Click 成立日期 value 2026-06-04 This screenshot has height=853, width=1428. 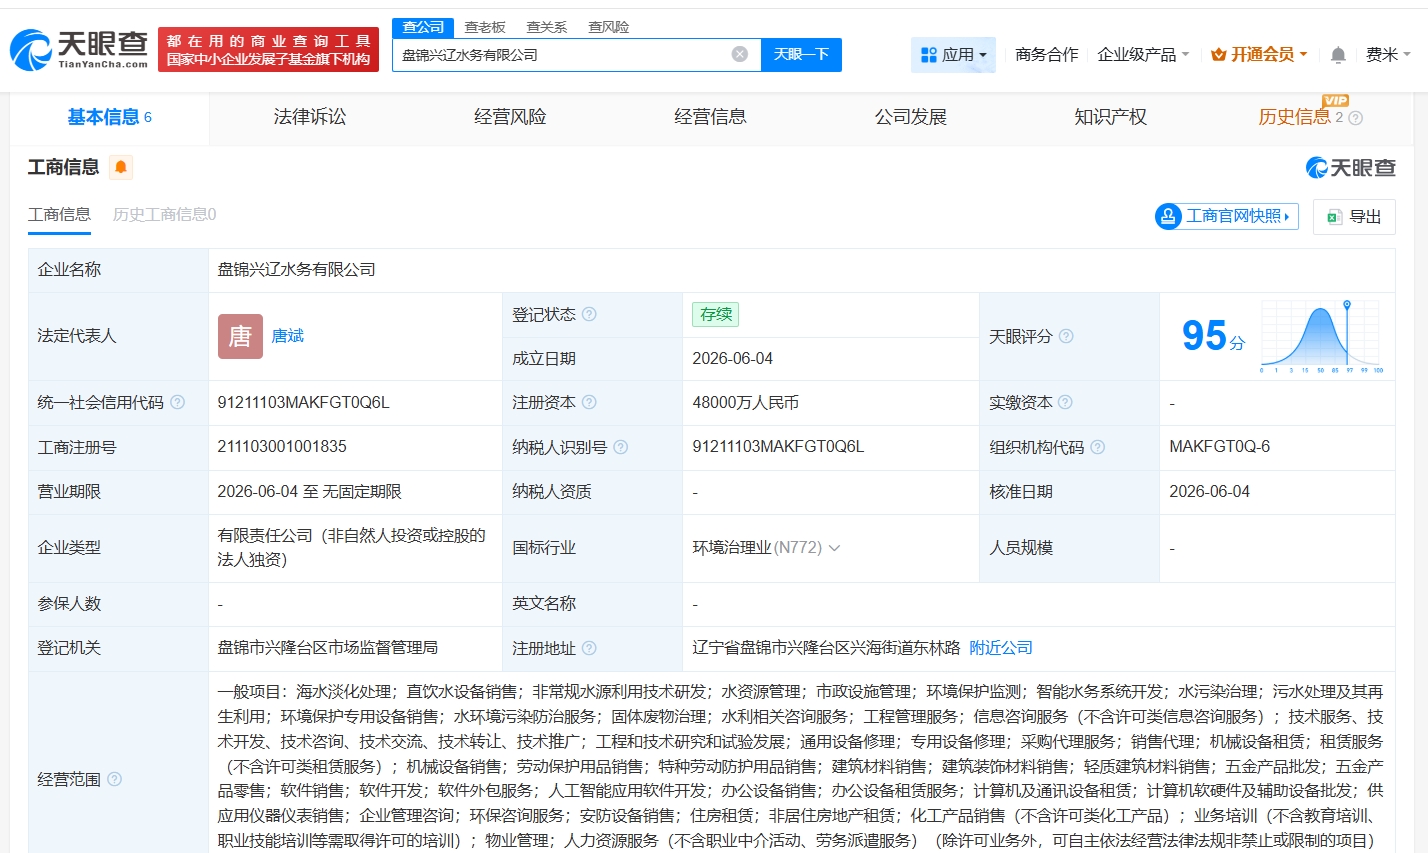(732, 358)
